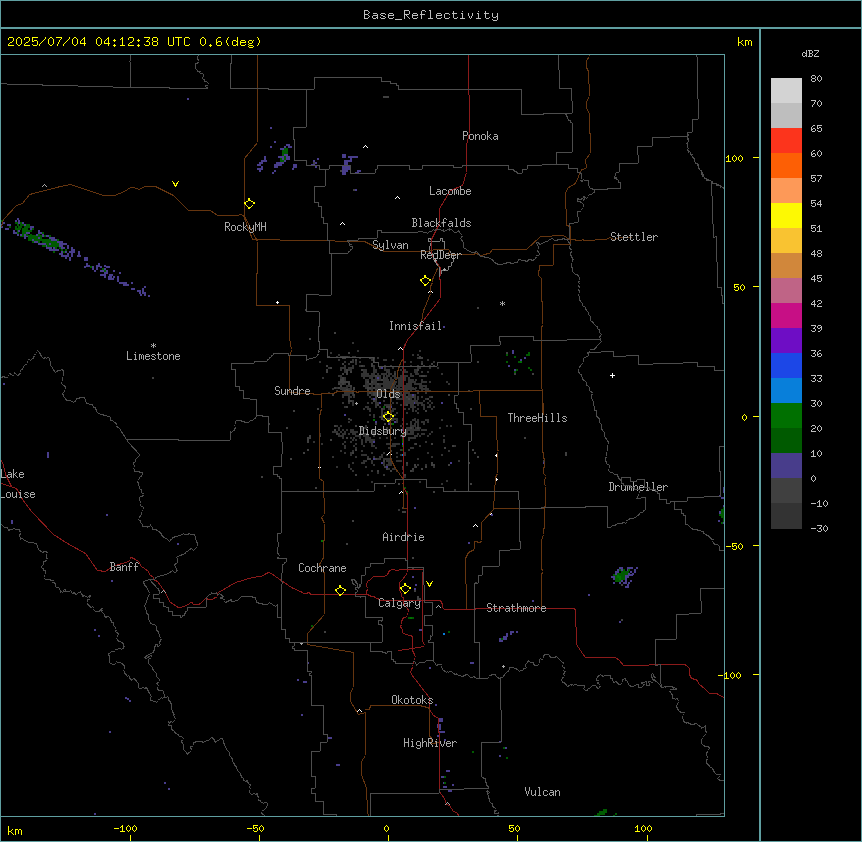
Task: Click the Drumheller label
Action: tap(638, 487)
